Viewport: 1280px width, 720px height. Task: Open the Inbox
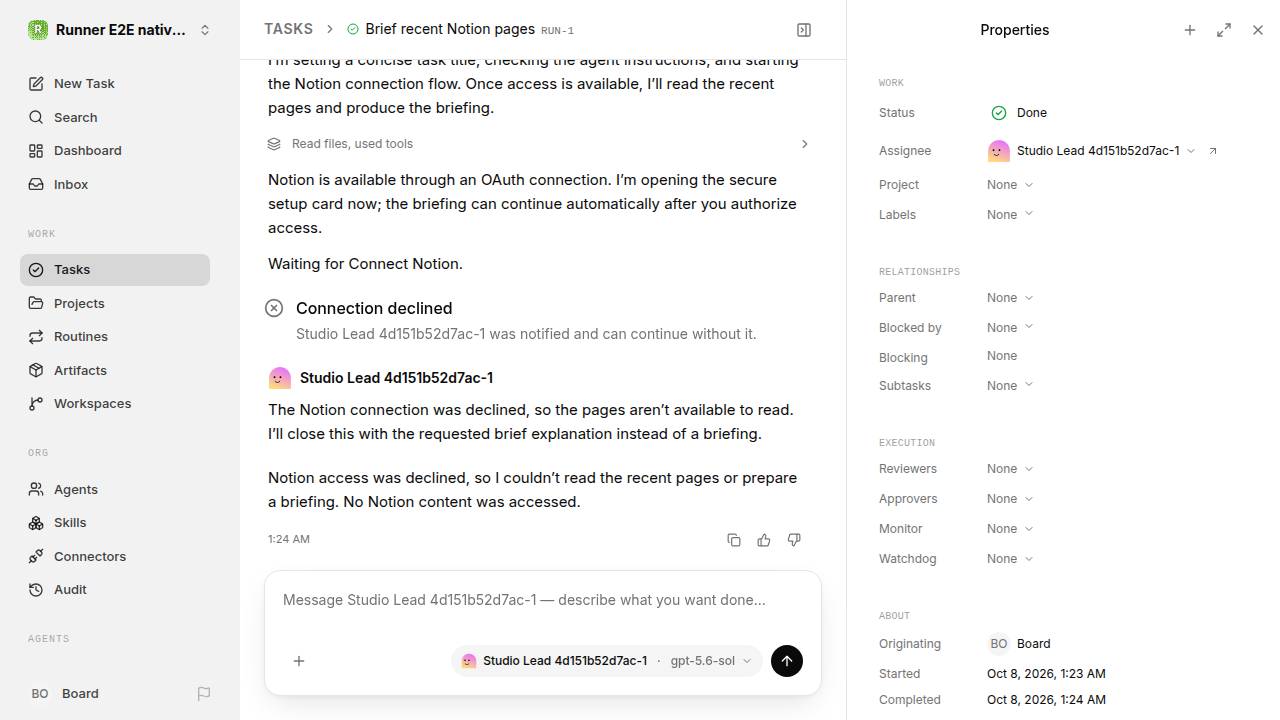(x=115, y=184)
